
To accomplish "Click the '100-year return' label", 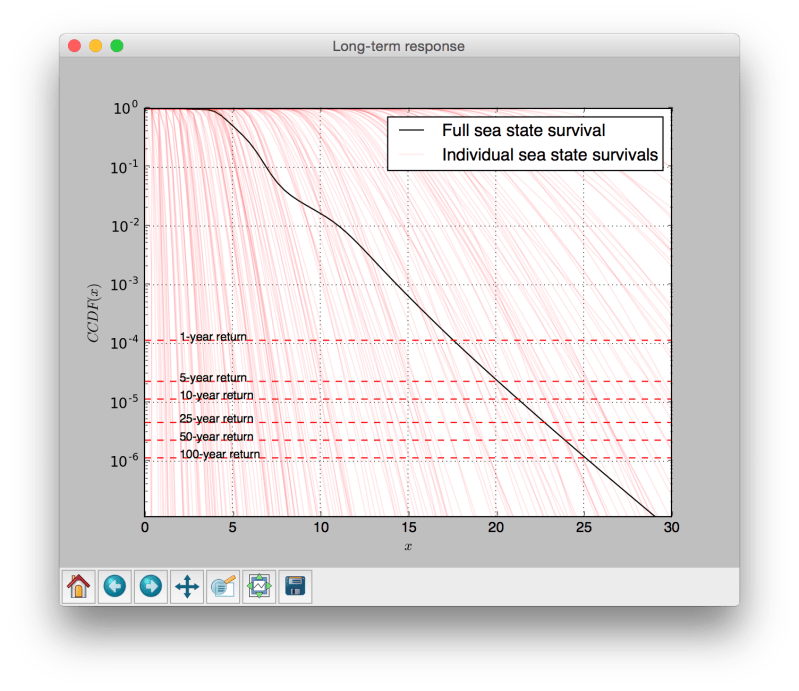I will tap(220, 454).
